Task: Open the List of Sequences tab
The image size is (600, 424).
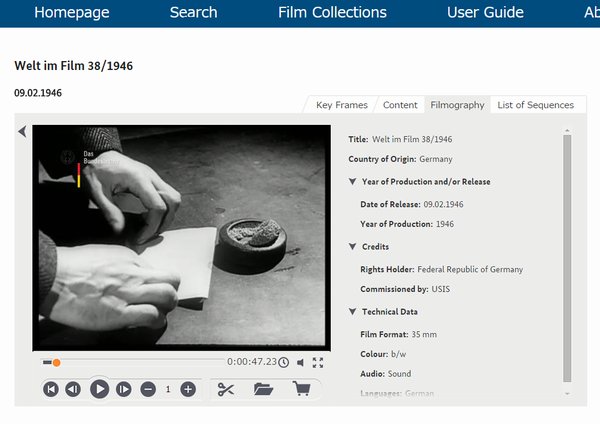Action: (x=536, y=105)
